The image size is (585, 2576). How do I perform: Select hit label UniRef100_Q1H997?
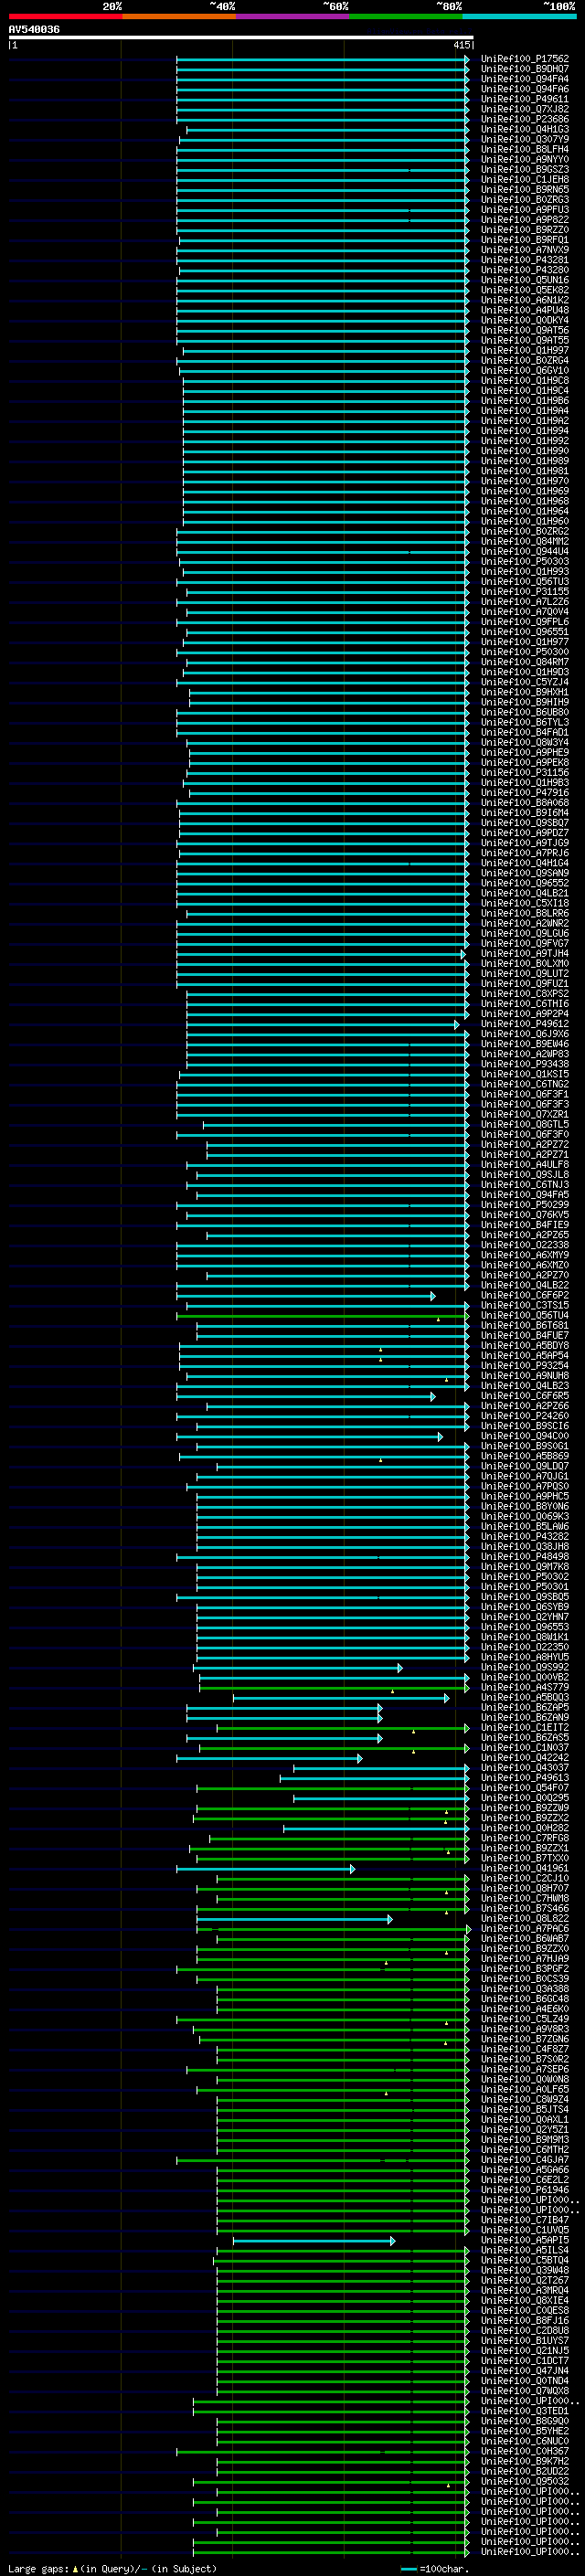(x=524, y=350)
